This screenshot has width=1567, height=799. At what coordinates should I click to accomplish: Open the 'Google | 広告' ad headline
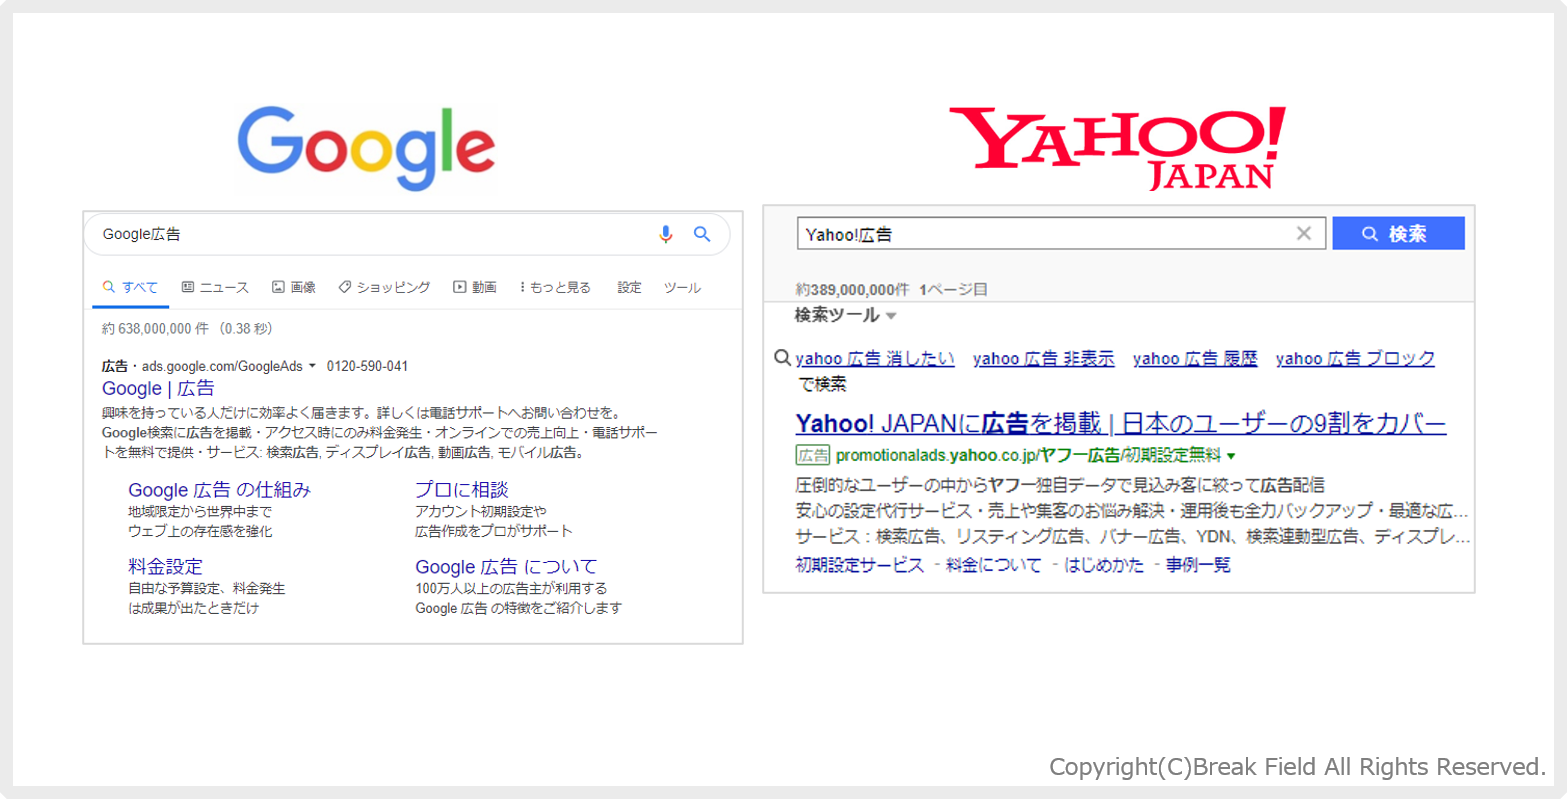[158, 388]
